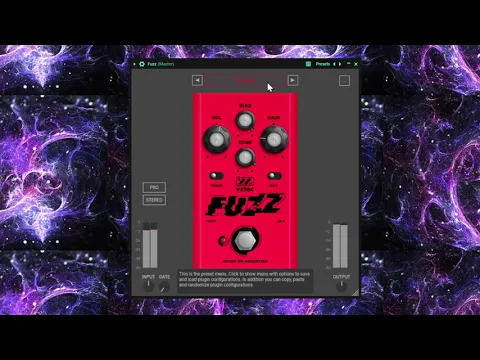Click the preset menu help tooltip text

(245, 279)
